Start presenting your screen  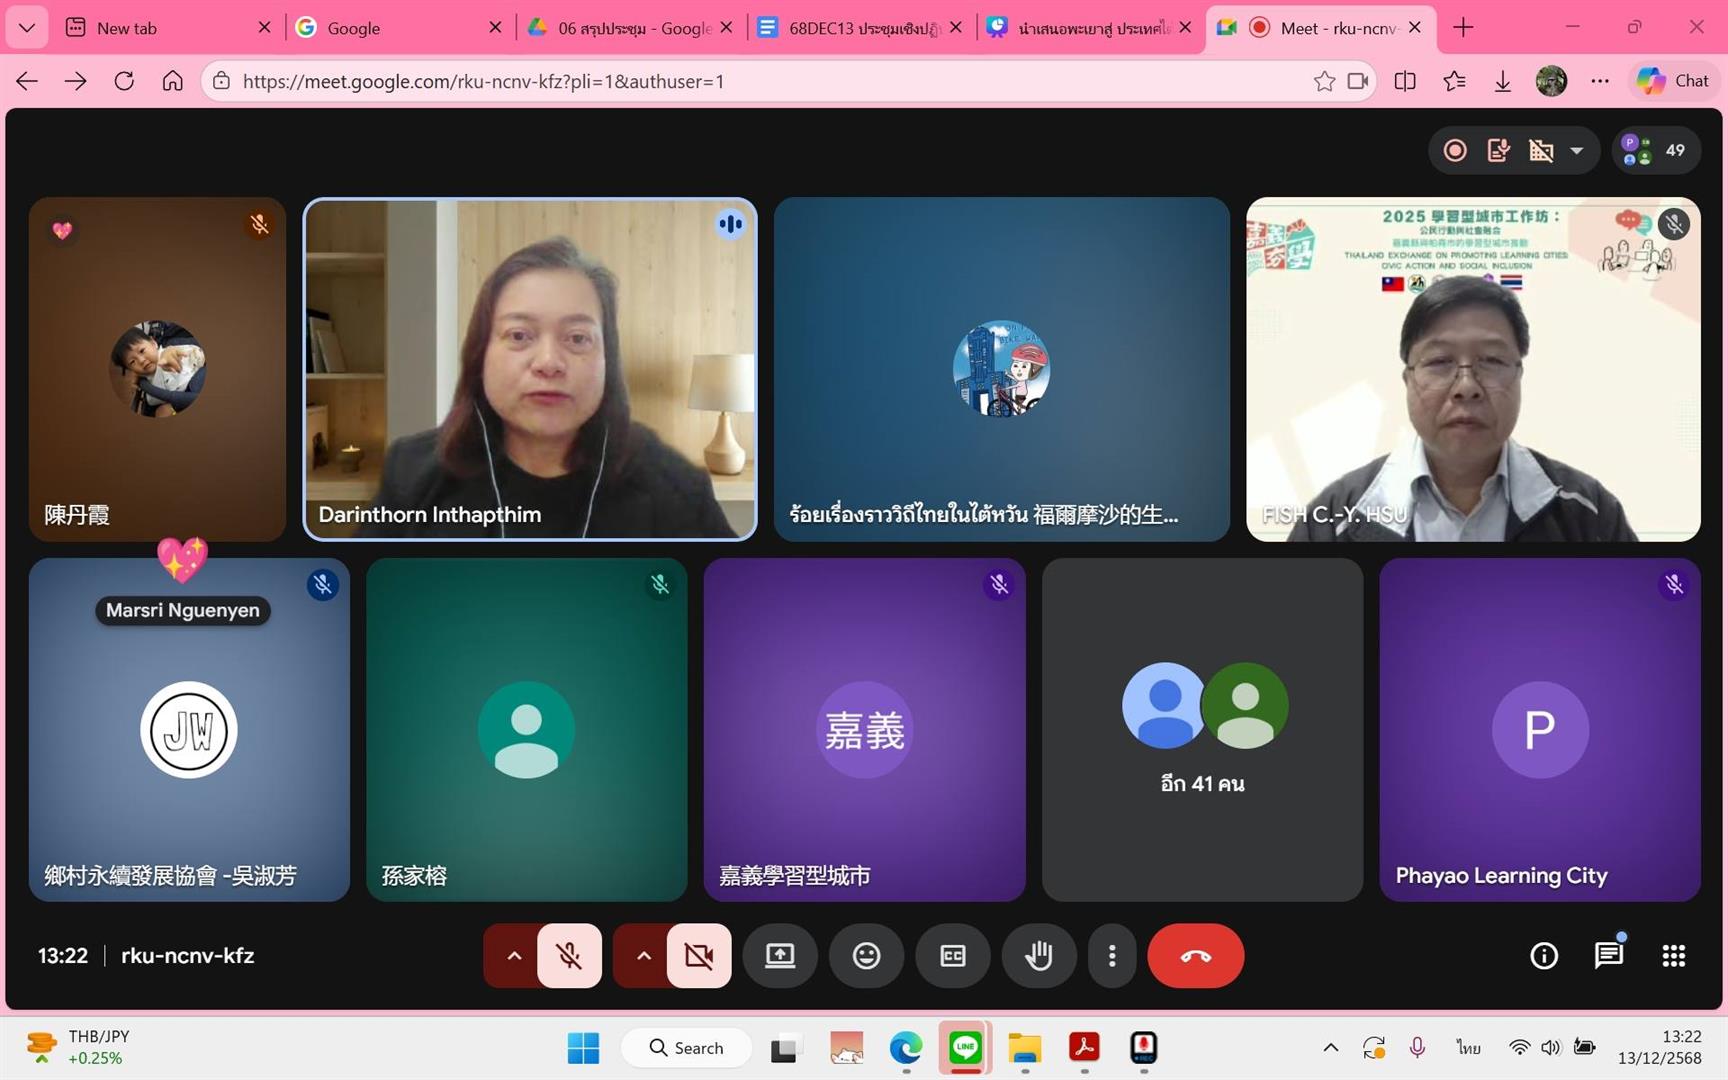(780, 956)
